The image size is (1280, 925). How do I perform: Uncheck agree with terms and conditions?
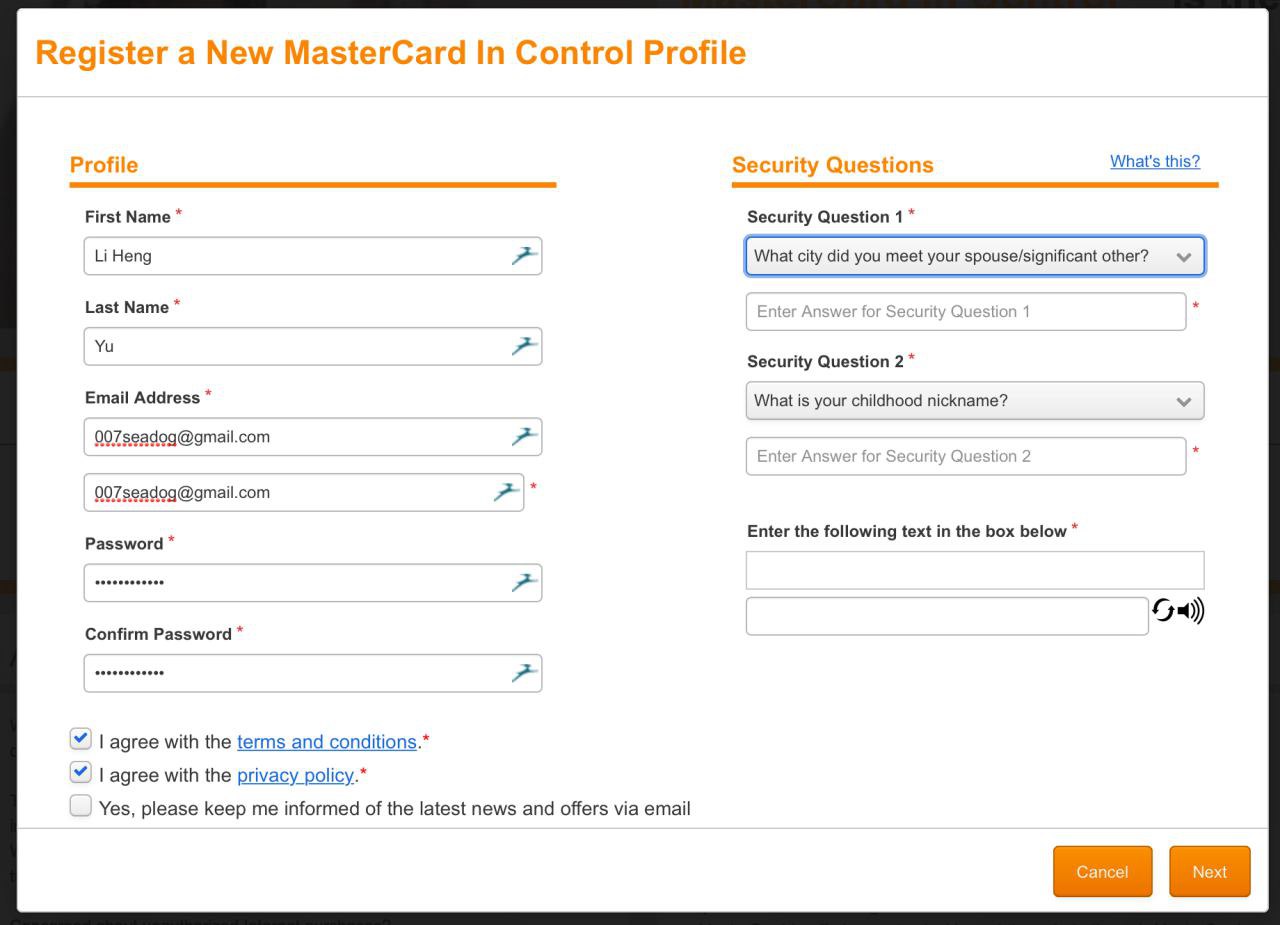click(81, 739)
